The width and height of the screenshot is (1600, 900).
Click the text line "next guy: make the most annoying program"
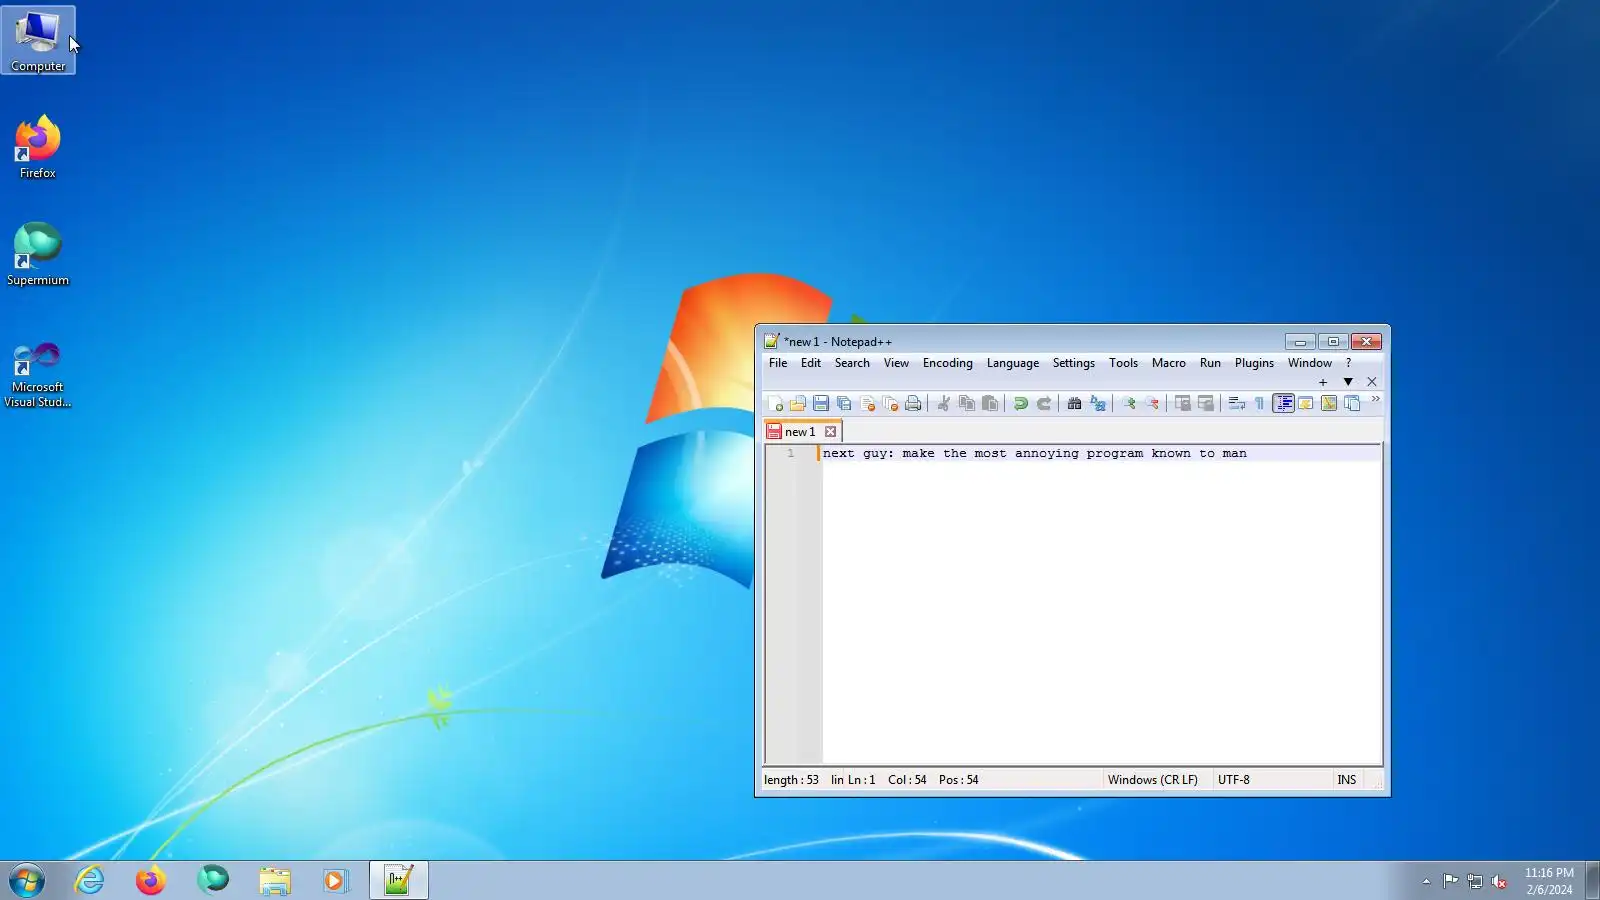pos(982,454)
